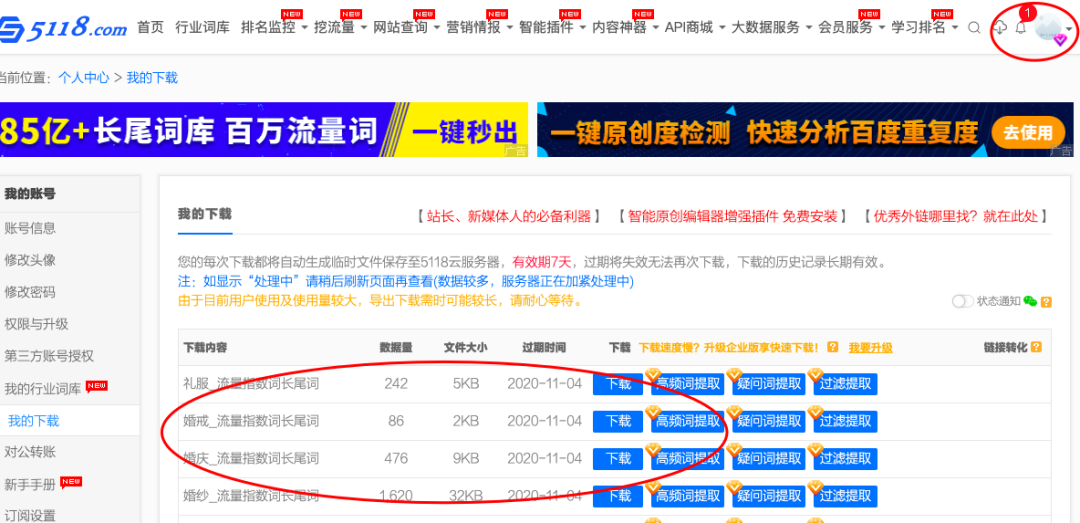Click 去使用 button on the right banner
This screenshot has width=1080, height=523.
tap(1028, 131)
